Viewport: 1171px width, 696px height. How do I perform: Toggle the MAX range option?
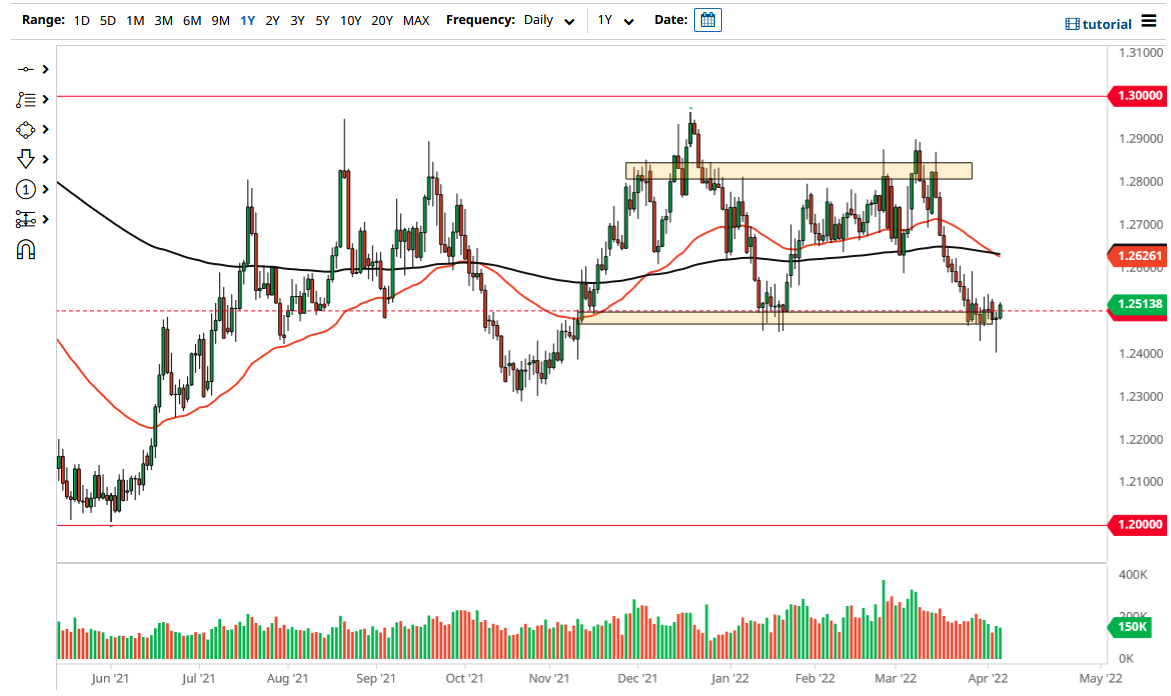pos(416,20)
